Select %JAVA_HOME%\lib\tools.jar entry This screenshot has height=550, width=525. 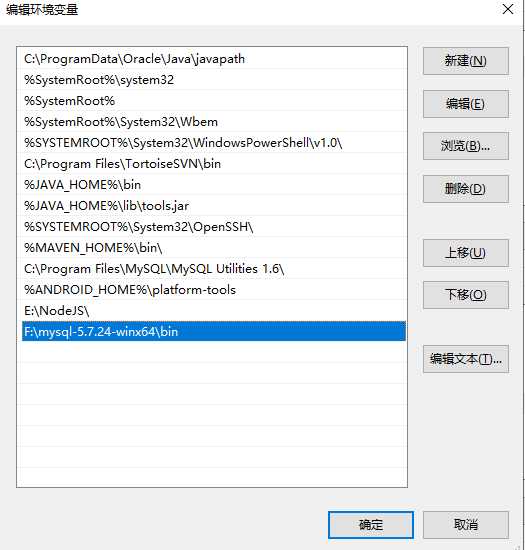(x=214, y=206)
